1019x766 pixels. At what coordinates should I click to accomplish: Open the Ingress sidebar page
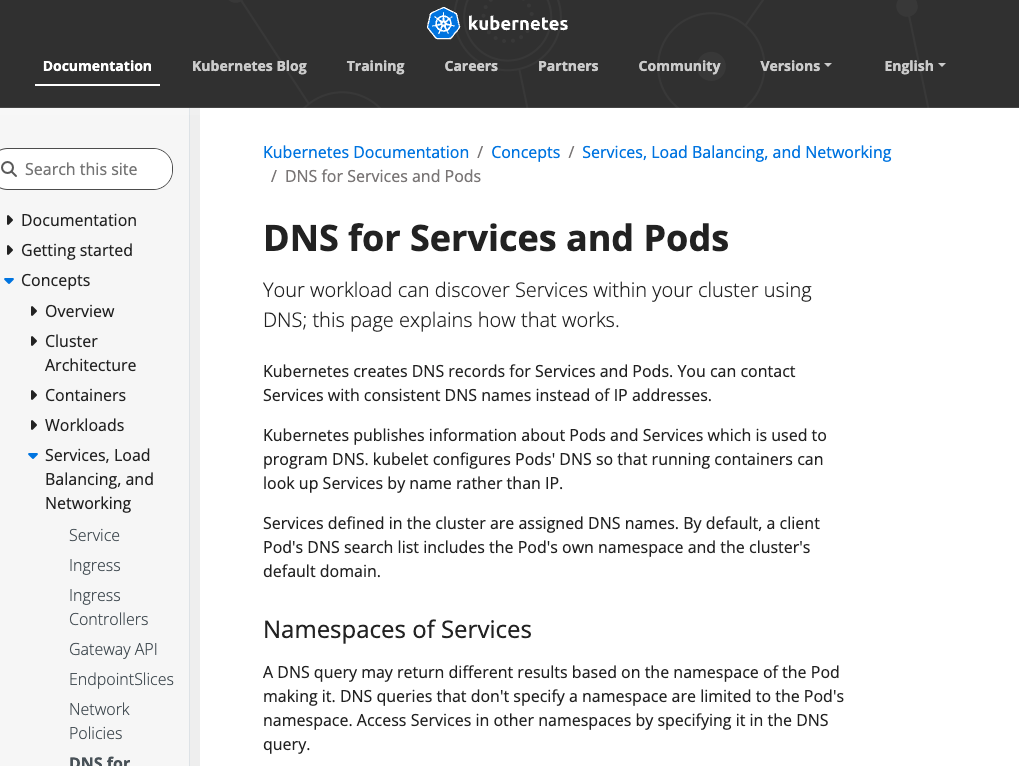(x=94, y=565)
